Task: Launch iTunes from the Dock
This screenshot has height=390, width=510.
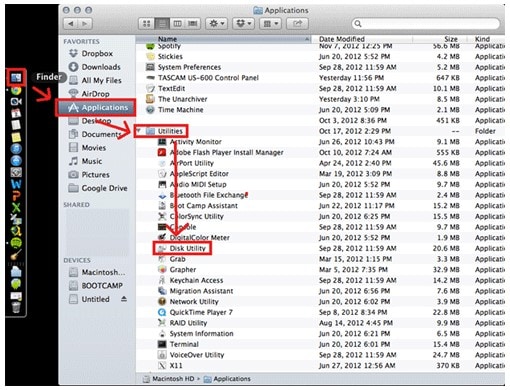Action: [16, 149]
